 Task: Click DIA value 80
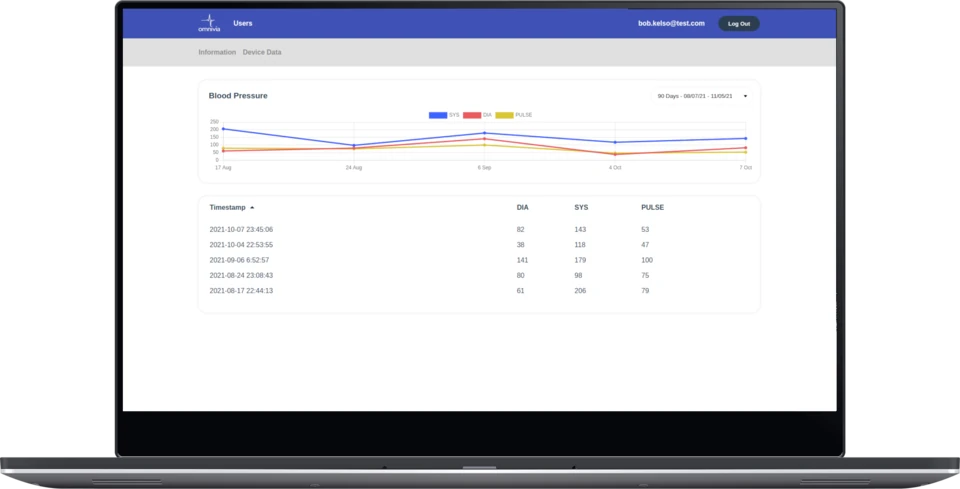coord(520,275)
